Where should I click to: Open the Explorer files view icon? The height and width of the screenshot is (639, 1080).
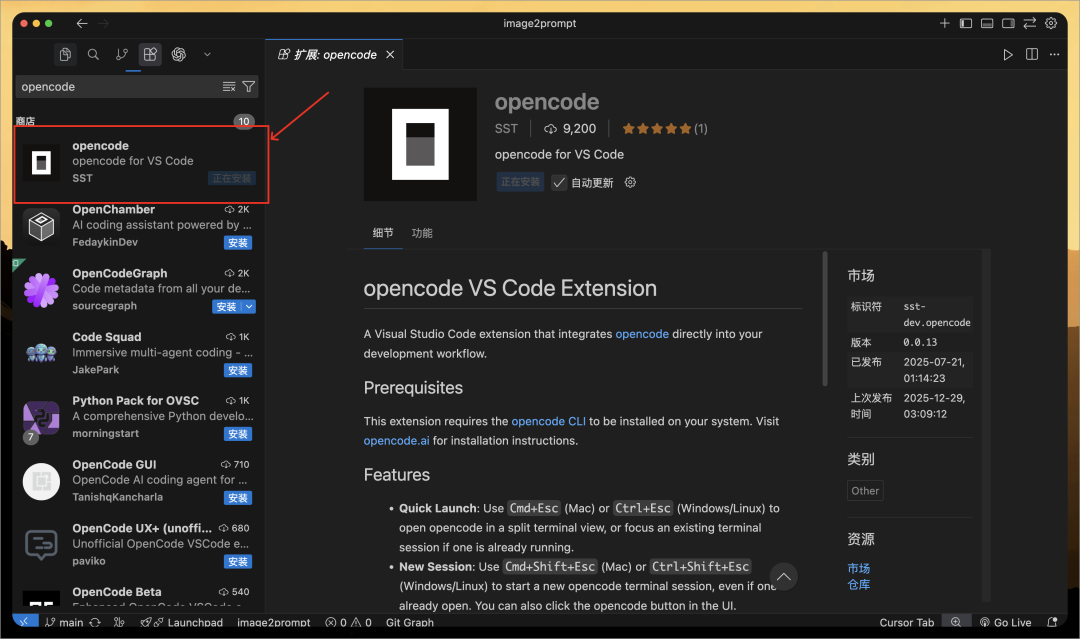pos(65,54)
